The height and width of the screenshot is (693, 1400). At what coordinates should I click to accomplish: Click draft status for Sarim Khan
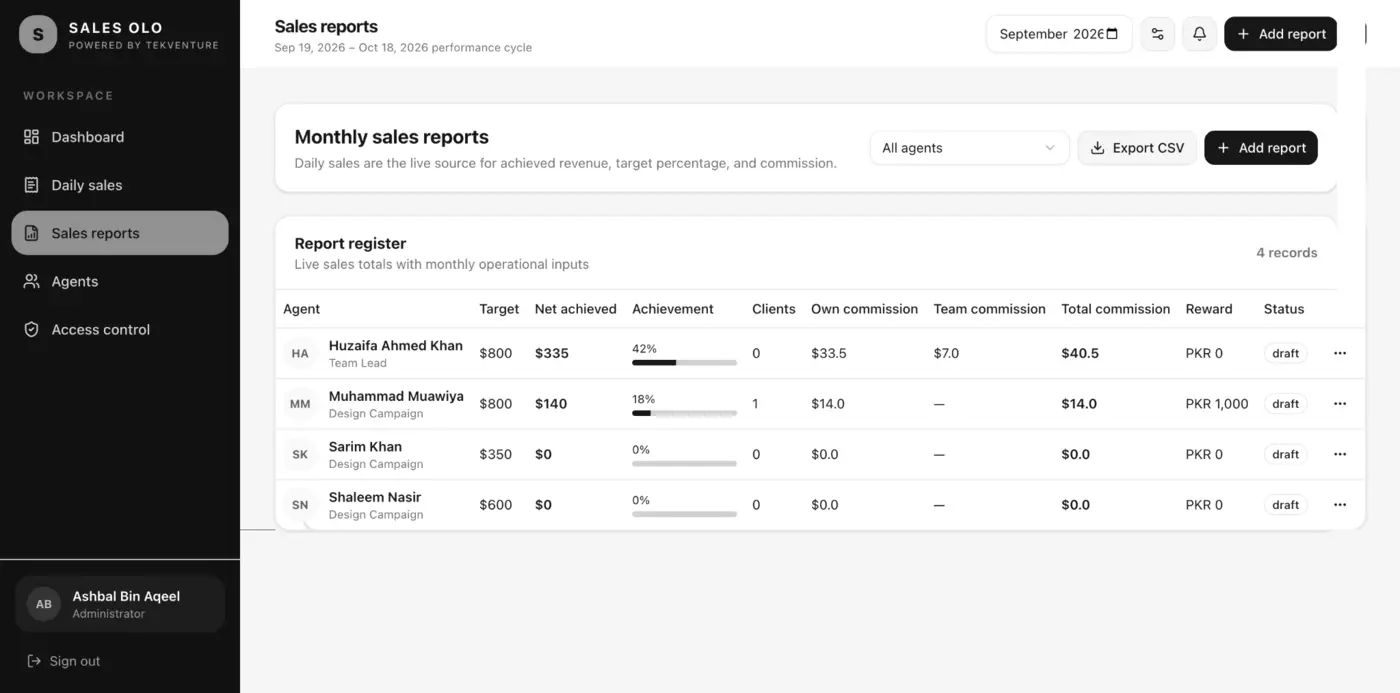[1285, 454]
